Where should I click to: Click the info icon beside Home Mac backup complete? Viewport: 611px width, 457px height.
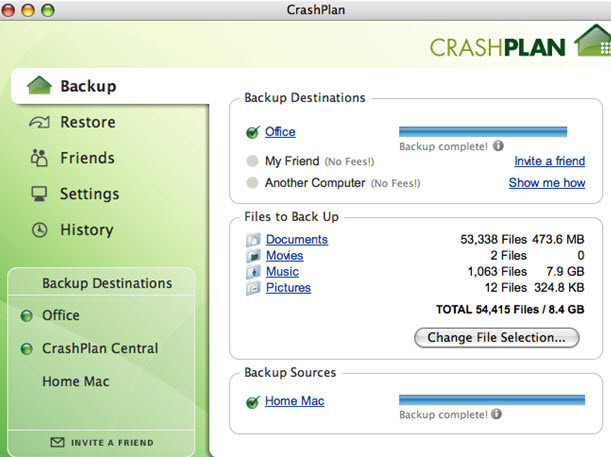click(496, 414)
